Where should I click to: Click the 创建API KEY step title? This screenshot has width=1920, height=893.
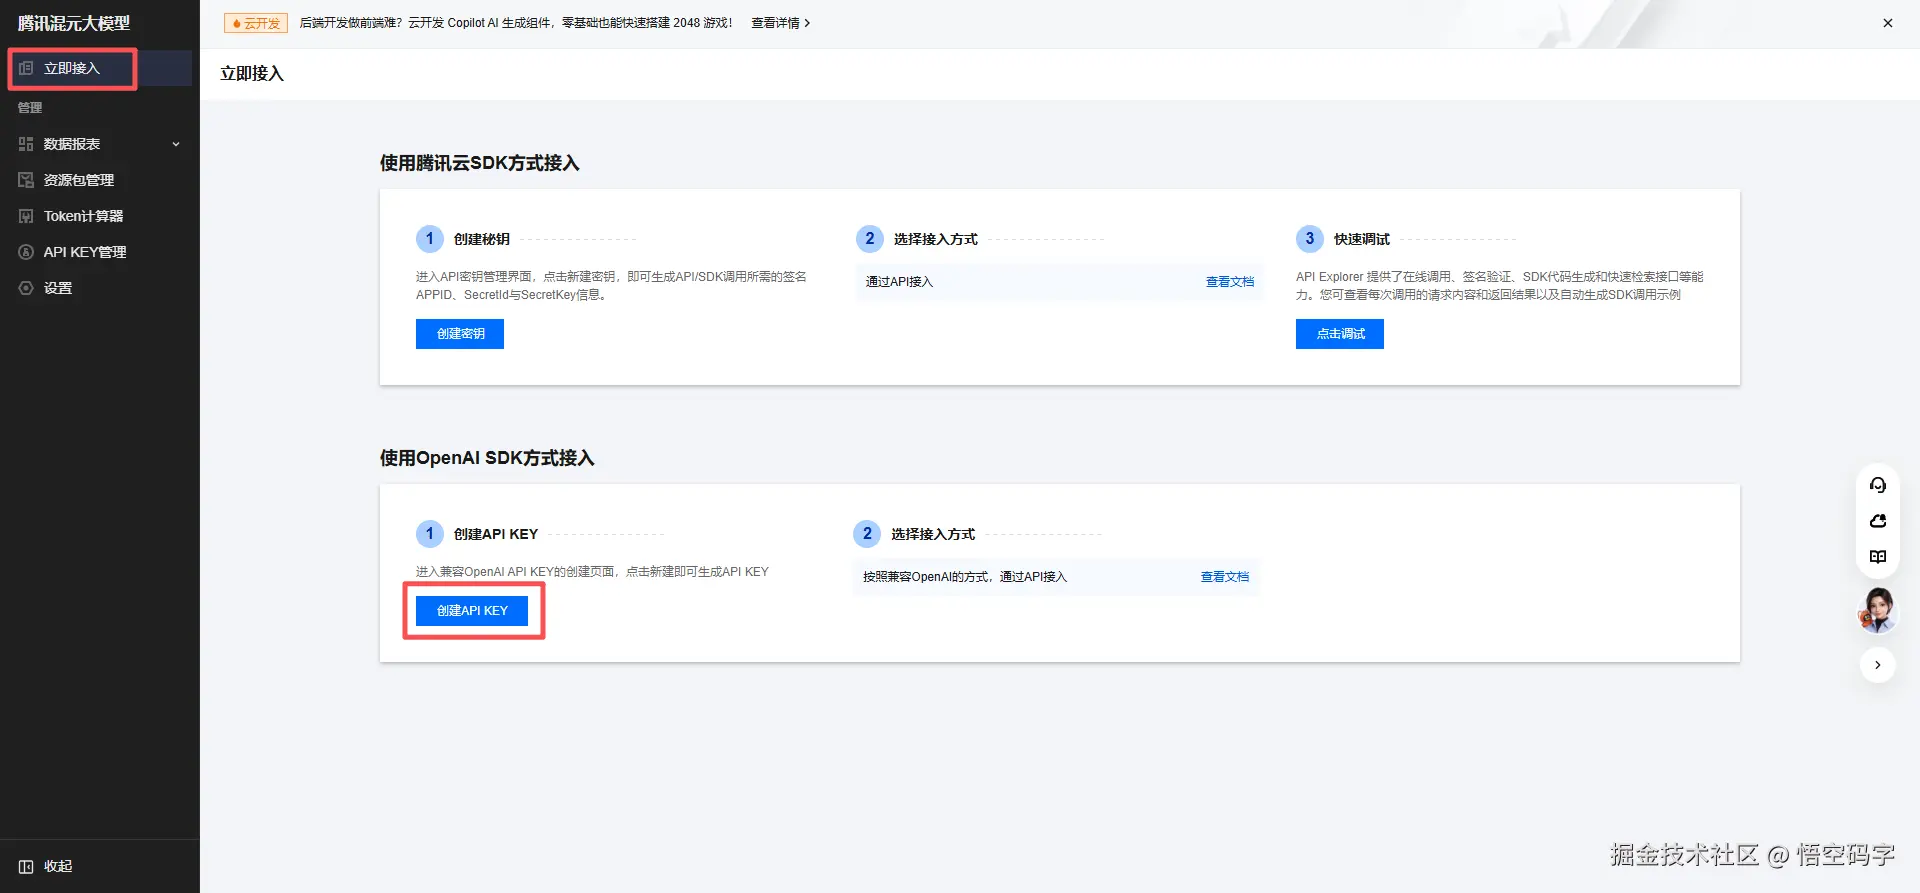coord(496,534)
